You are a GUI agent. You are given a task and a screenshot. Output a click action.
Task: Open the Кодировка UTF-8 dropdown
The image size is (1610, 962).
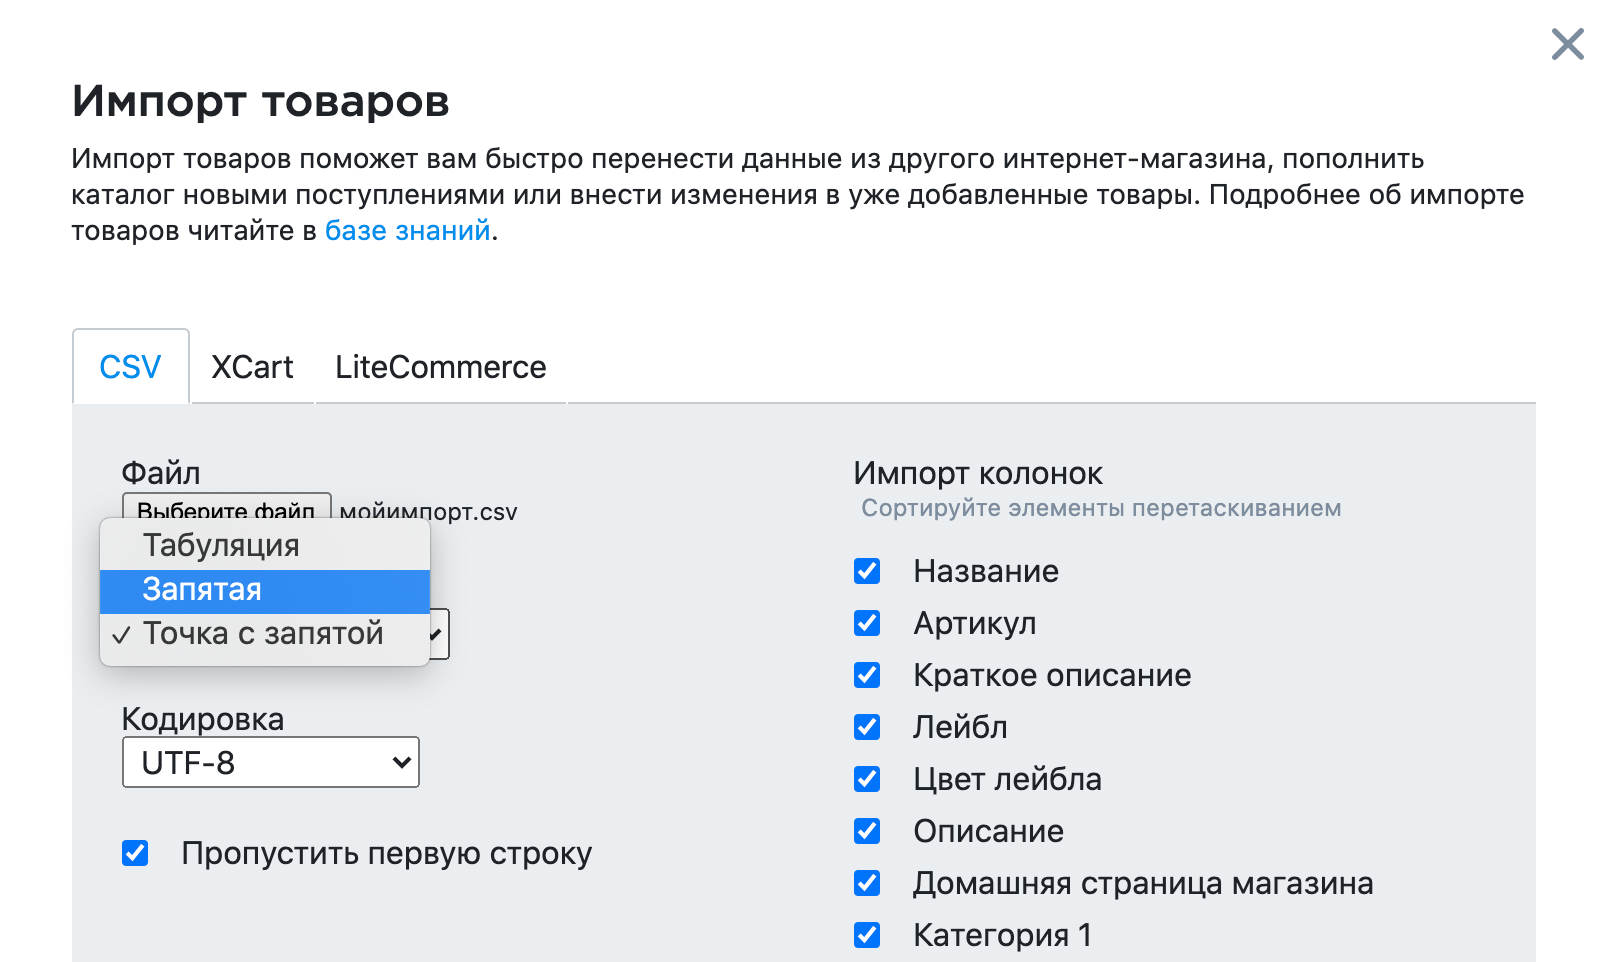tap(270, 763)
